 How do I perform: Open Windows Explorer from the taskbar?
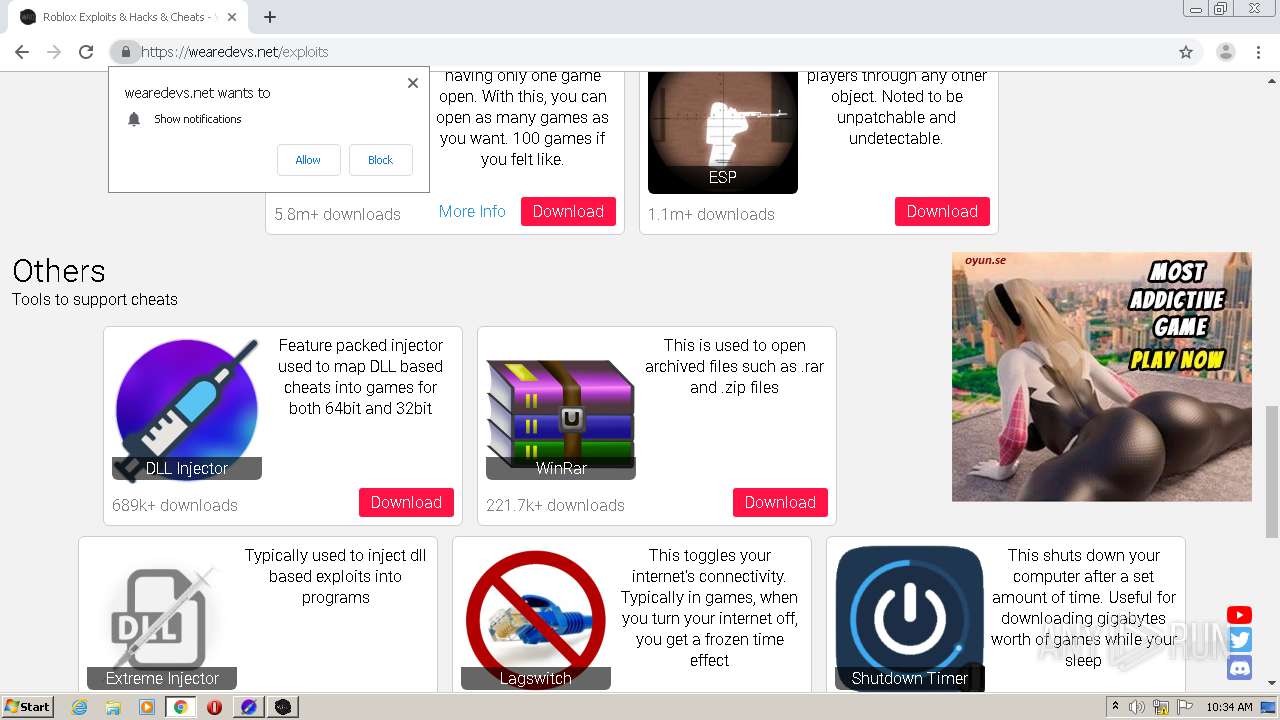pyautogui.click(x=113, y=707)
